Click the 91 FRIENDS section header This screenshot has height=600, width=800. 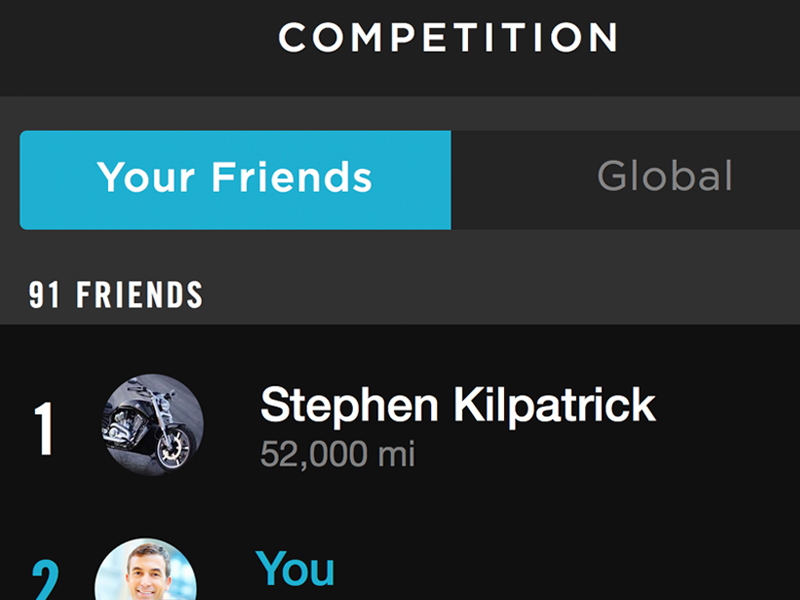116,294
